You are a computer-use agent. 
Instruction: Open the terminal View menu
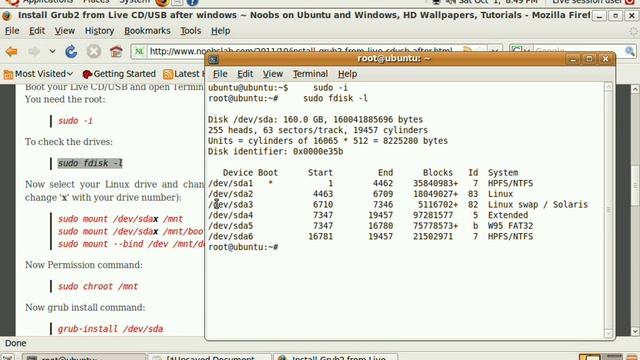[x=273, y=74]
